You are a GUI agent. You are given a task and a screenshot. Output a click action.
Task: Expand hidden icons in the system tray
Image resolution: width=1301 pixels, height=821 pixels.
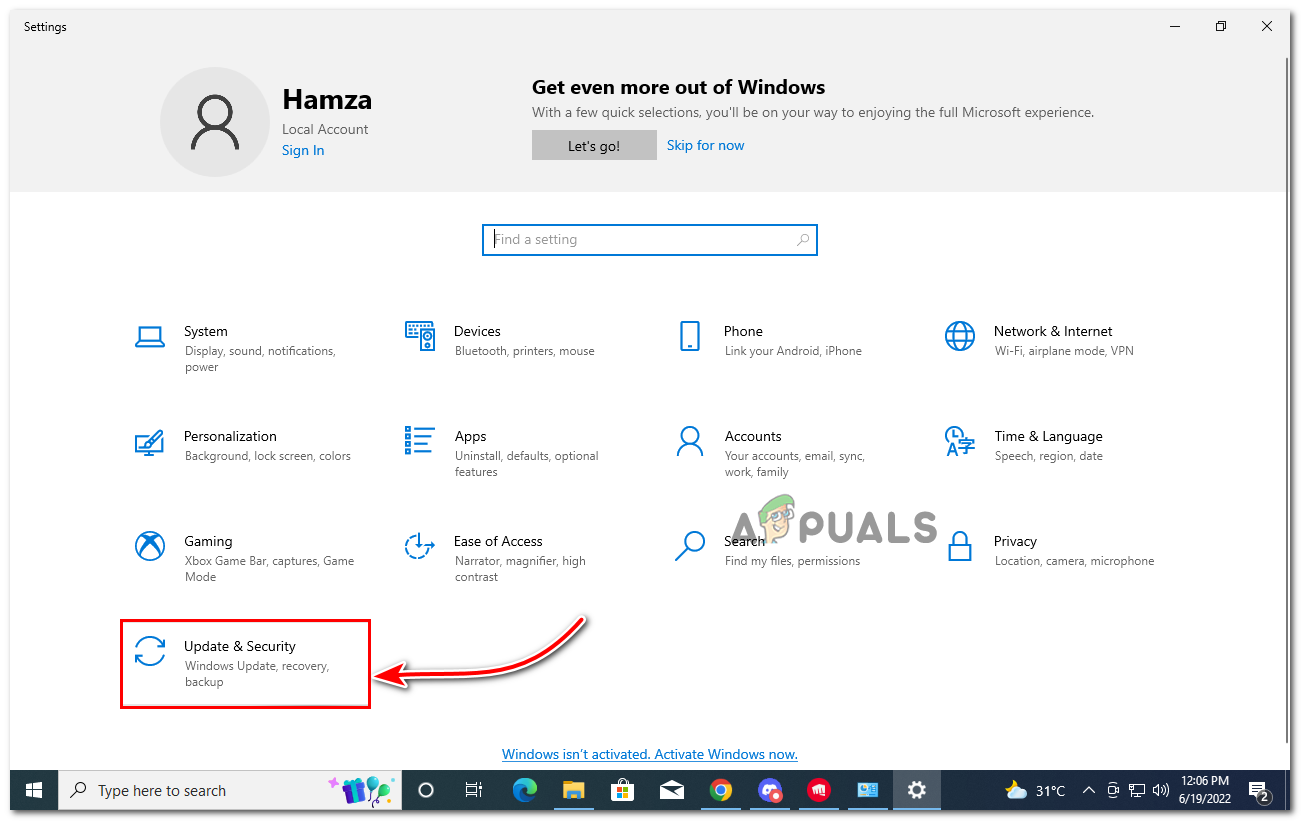(x=1088, y=790)
